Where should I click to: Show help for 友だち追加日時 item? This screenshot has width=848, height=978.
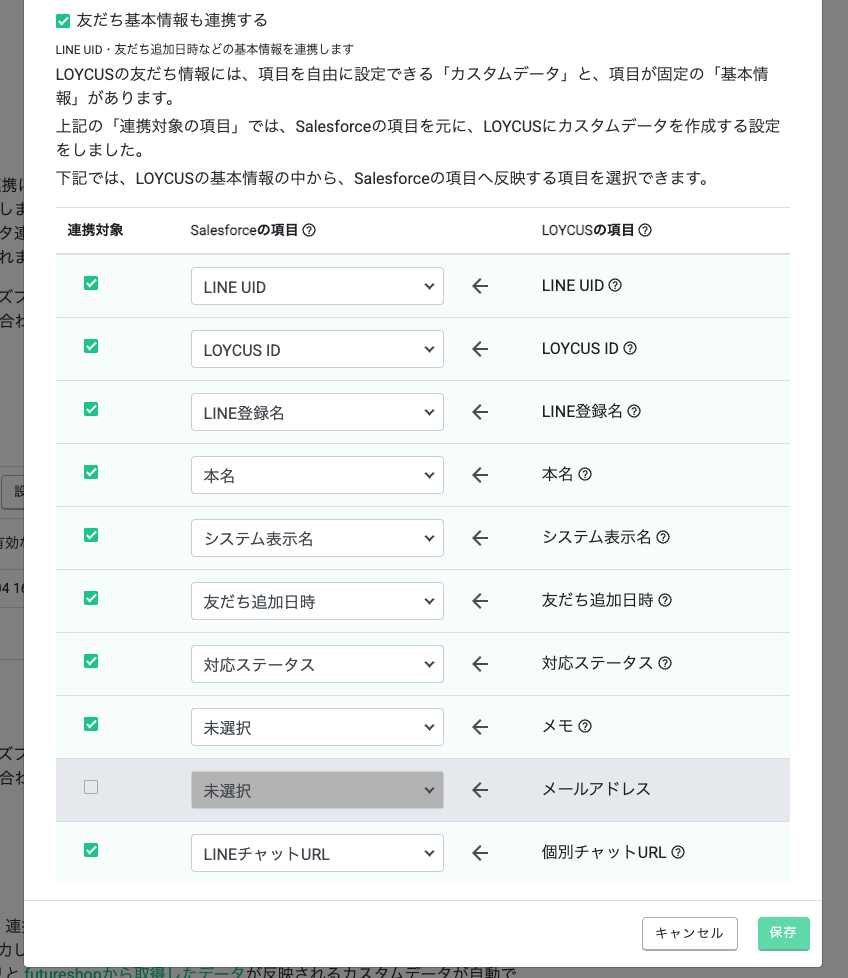pos(665,600)
